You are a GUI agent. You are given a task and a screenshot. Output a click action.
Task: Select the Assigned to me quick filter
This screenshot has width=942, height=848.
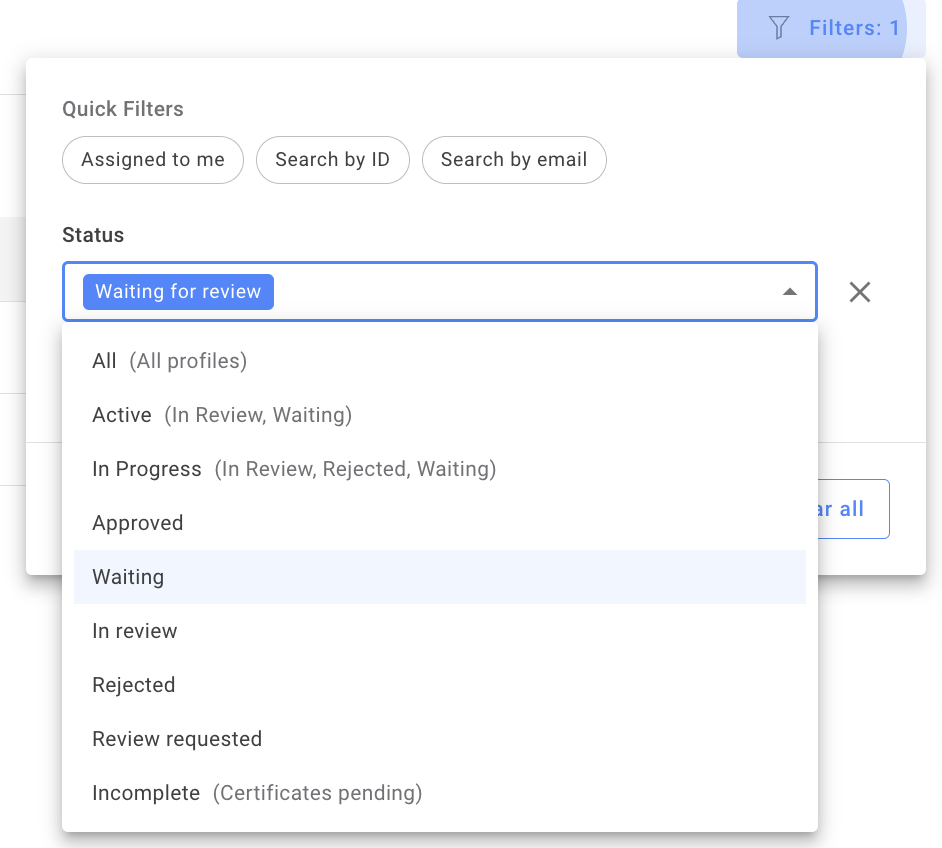tap(152, 159)
